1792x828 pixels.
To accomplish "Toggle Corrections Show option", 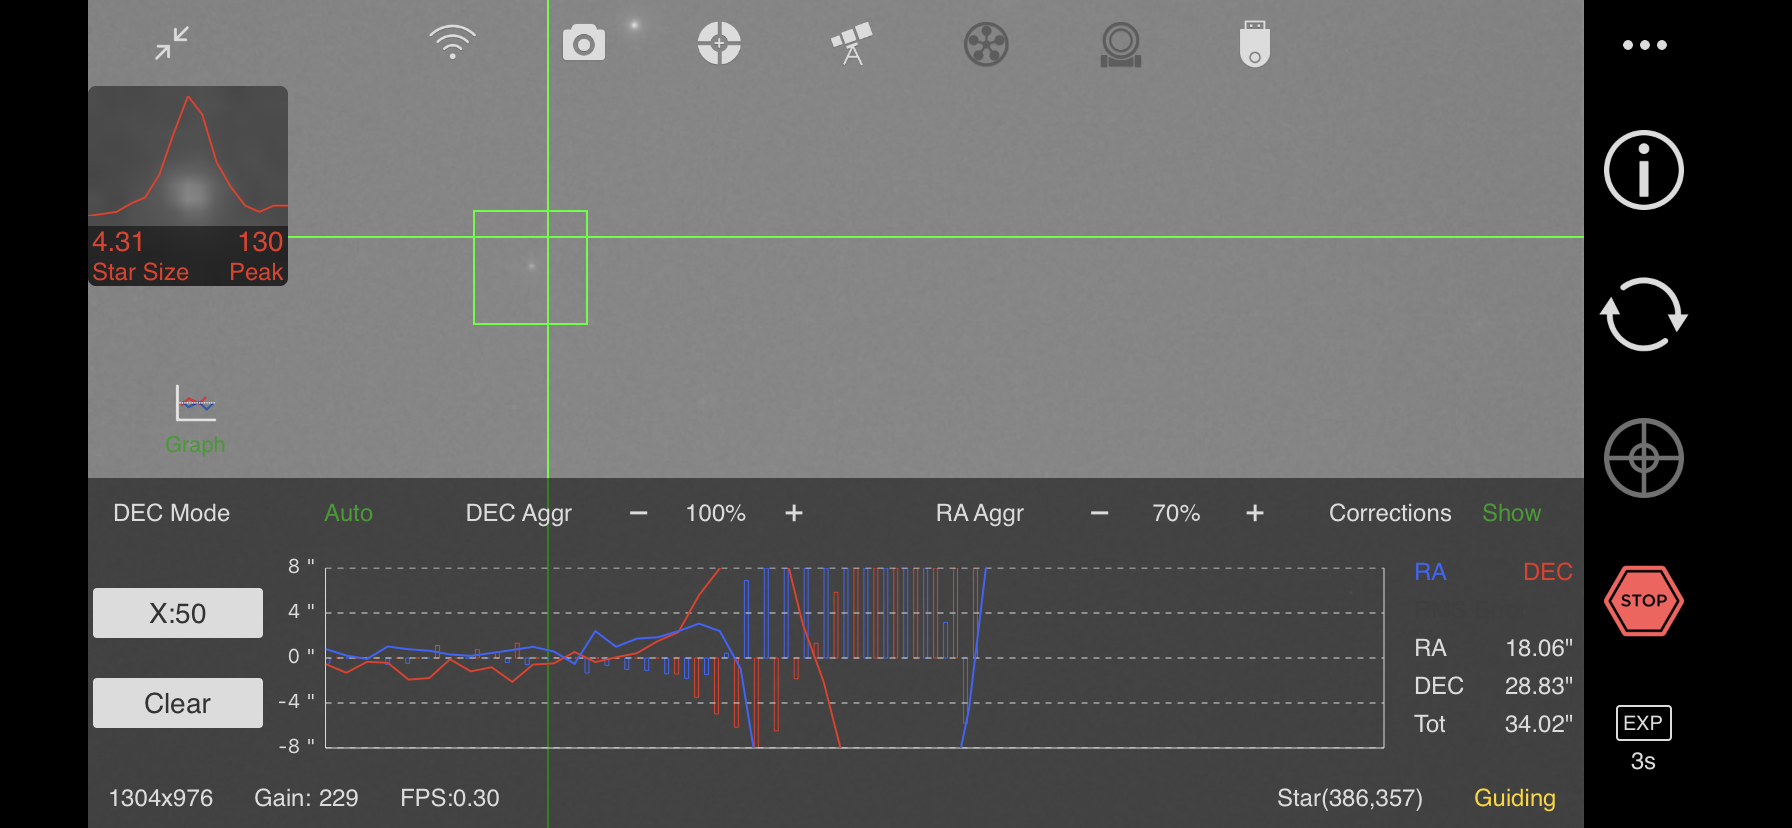I will [x=1511, y=513].
